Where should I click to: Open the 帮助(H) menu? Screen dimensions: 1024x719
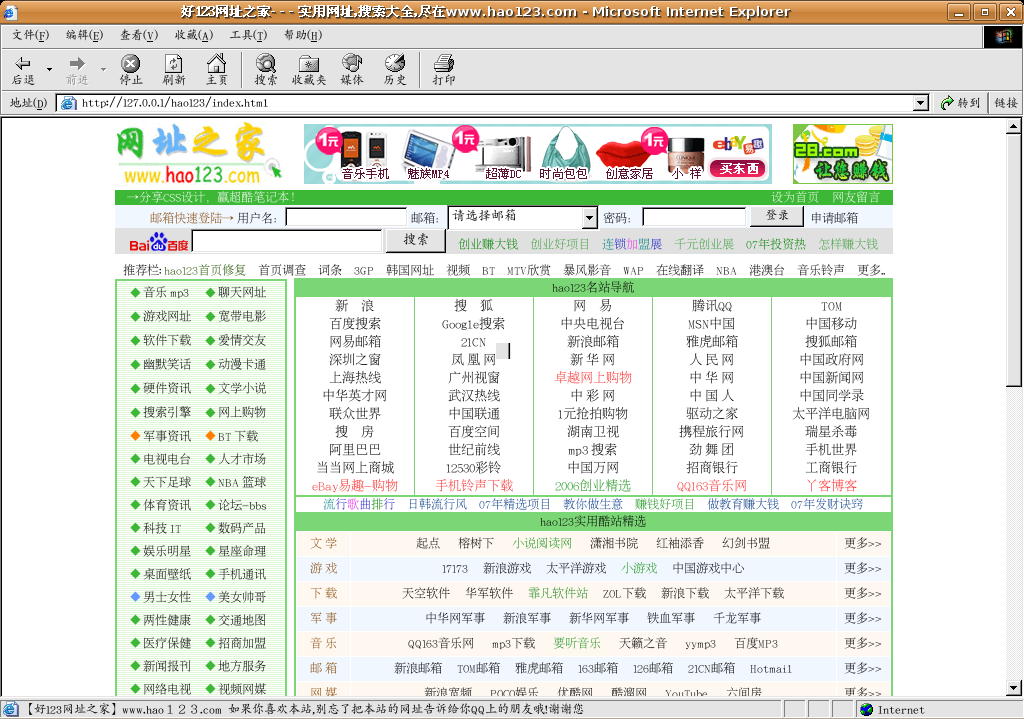[x=303, y=35]
